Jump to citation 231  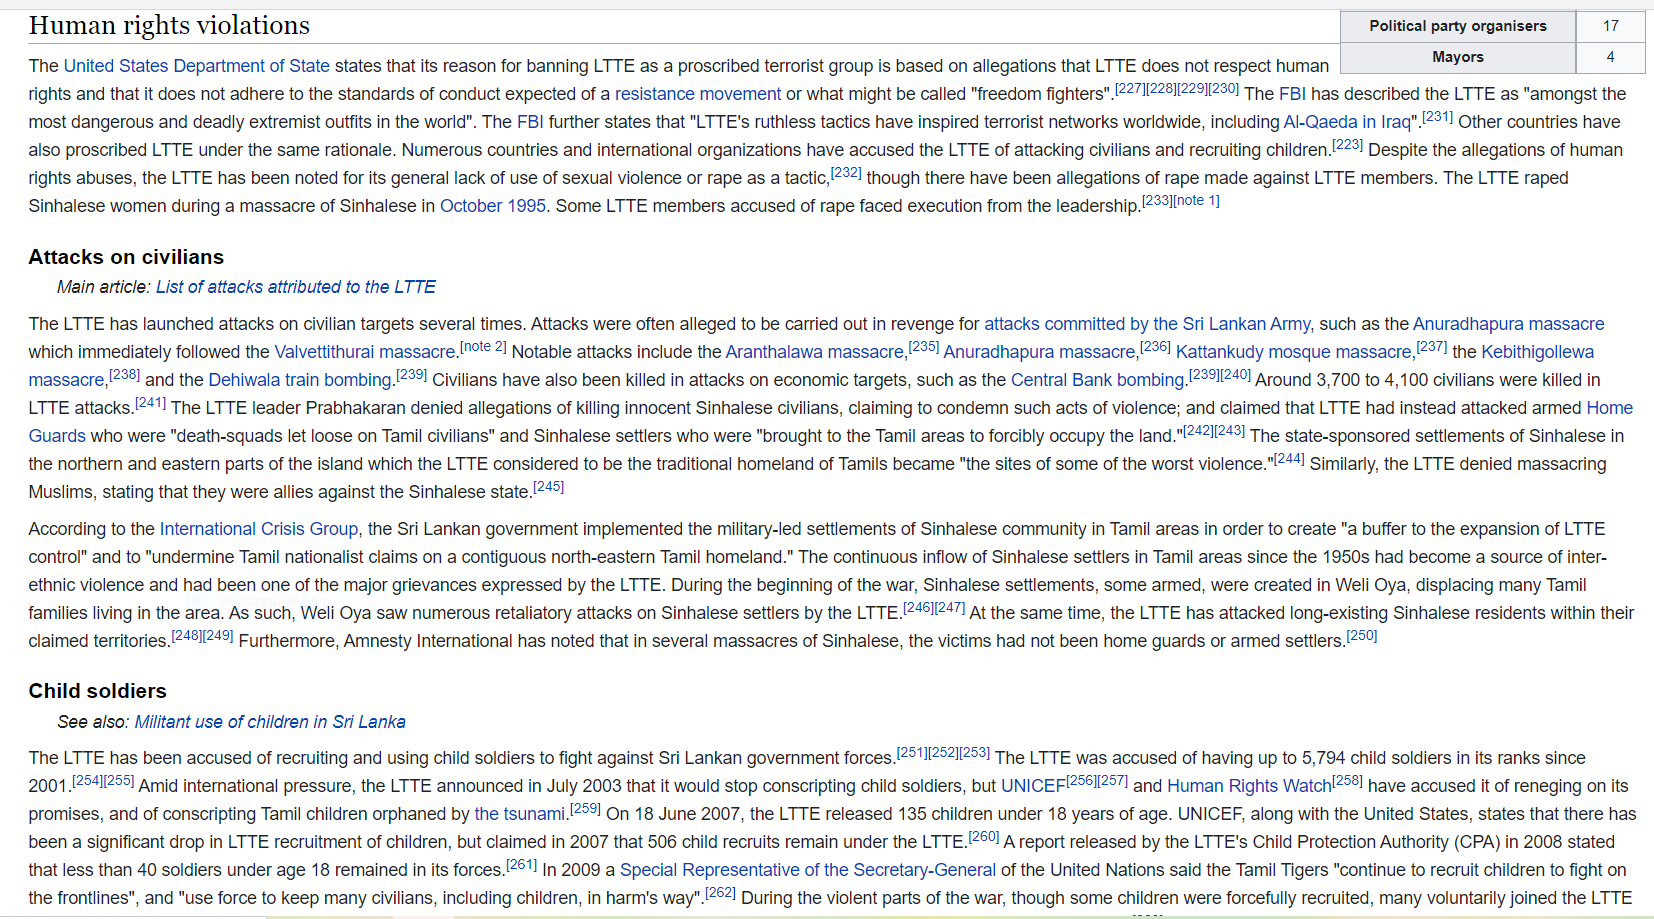[1438, 117]
